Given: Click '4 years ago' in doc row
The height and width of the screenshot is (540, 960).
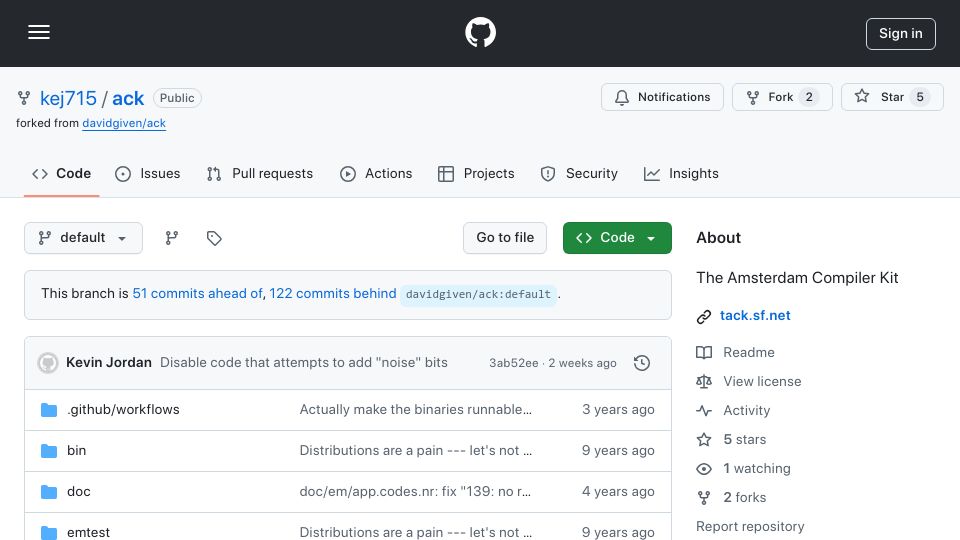Looking at the screenshot, I should tap(618, 492).
